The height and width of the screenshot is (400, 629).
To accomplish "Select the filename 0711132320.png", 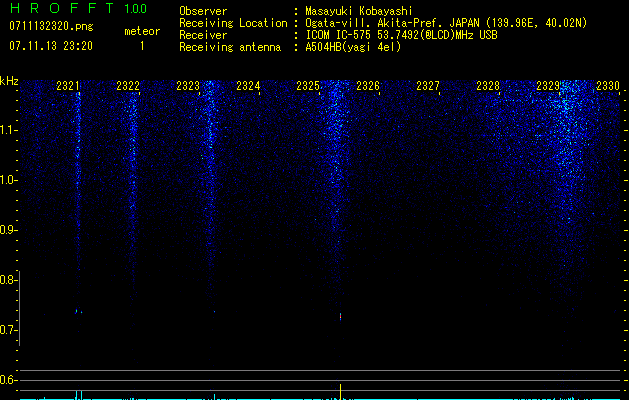I will pos(51,27).
